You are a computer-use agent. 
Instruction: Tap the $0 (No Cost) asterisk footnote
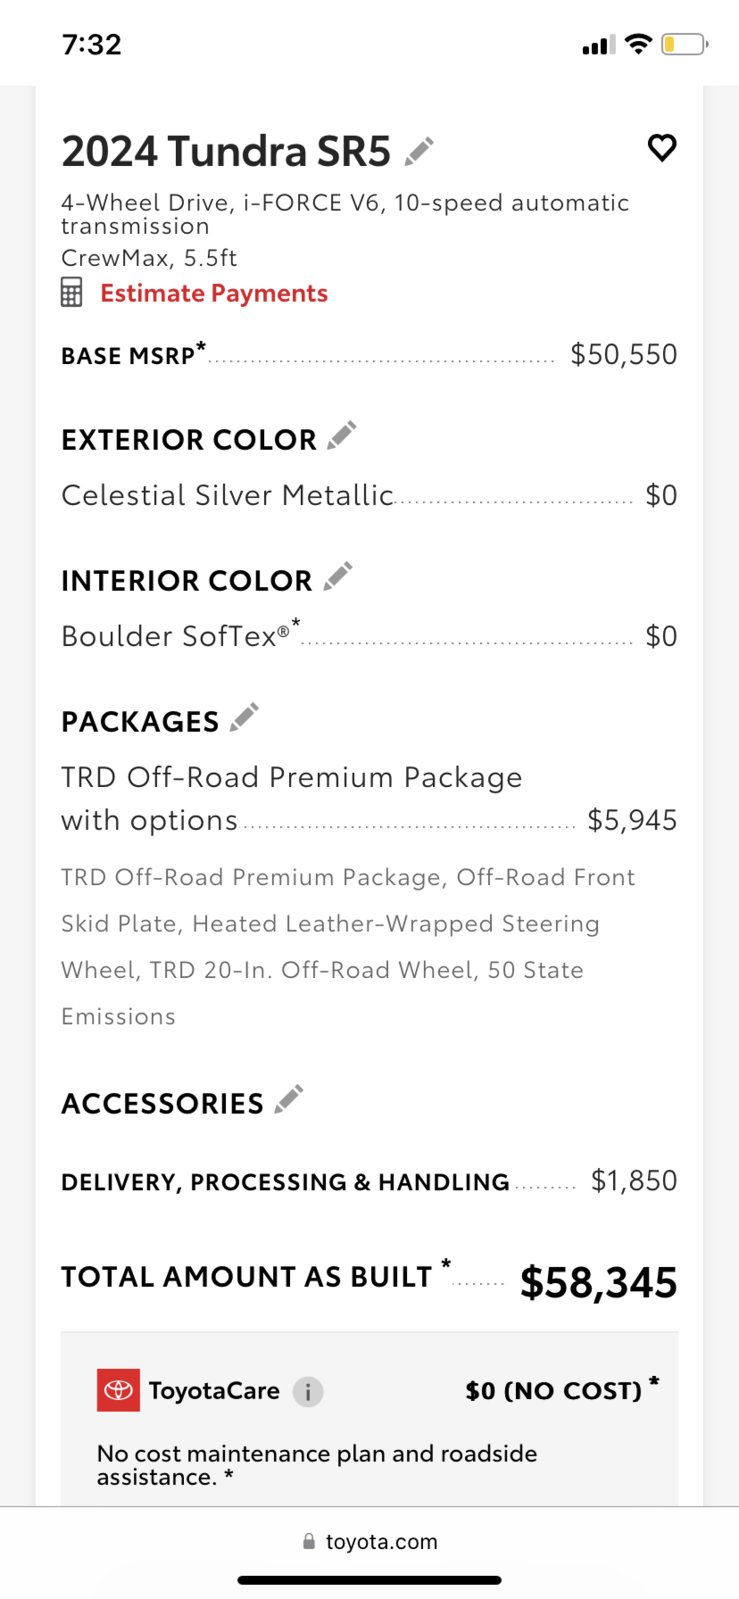point(654,1382)
